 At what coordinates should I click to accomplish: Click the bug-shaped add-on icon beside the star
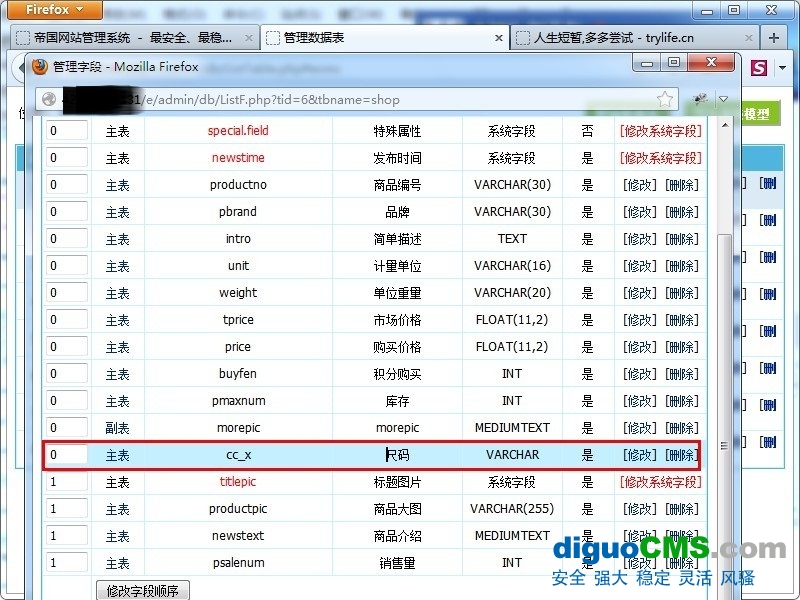(x=700, y=98)
